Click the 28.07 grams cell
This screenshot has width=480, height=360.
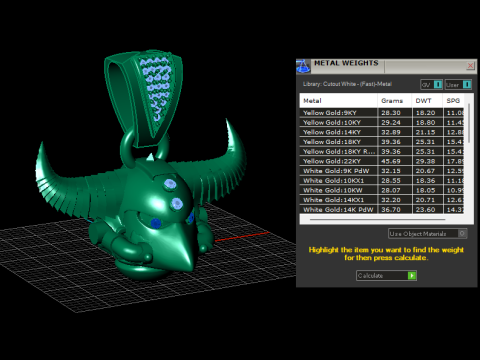[395, 190]
